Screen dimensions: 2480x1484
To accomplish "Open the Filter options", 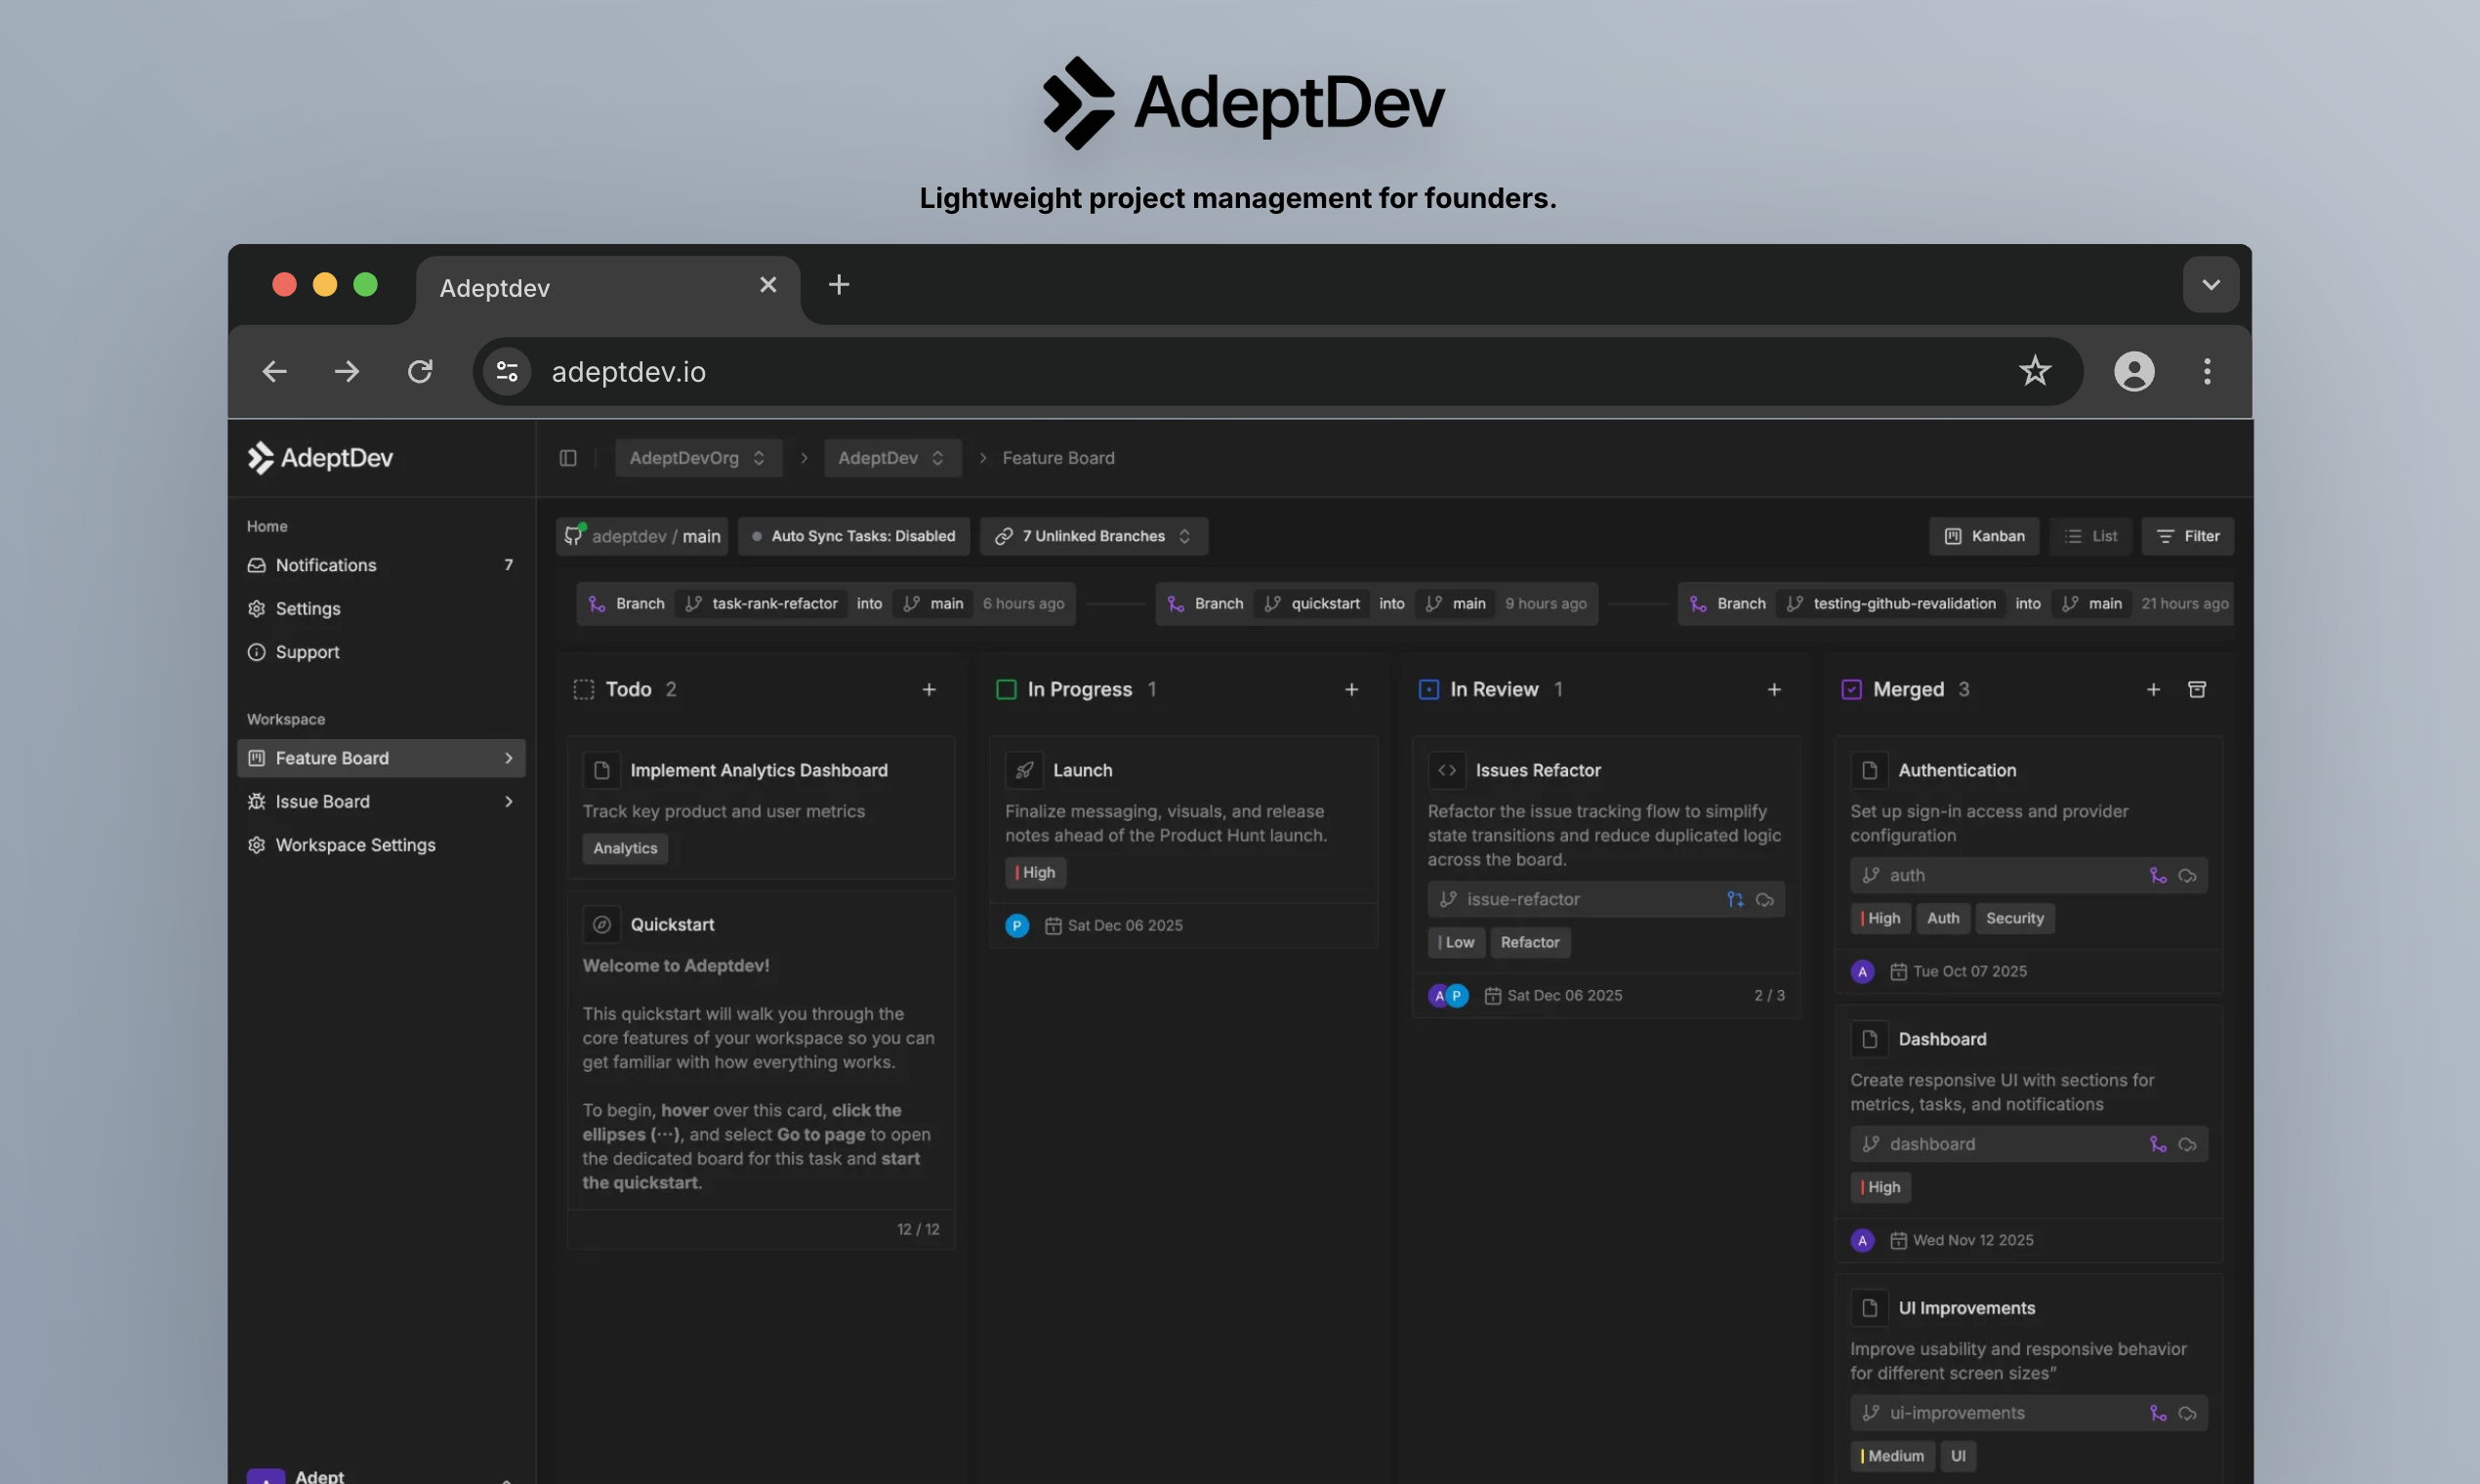I will (x=2188, y=536).
